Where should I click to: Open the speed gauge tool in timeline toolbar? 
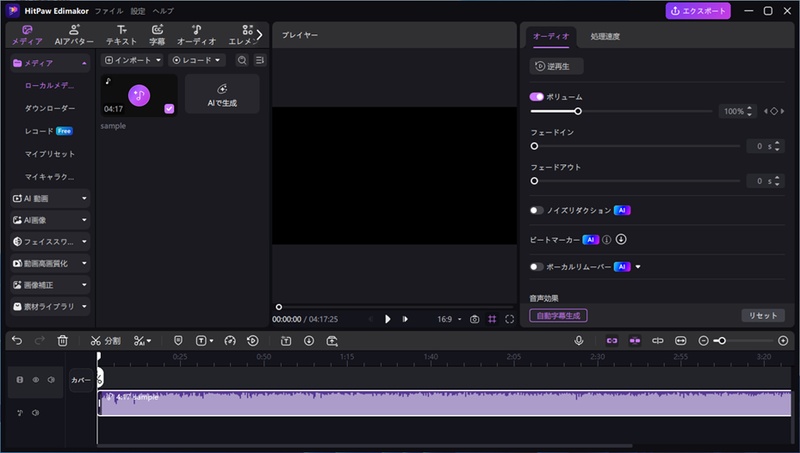click(230, 341)
